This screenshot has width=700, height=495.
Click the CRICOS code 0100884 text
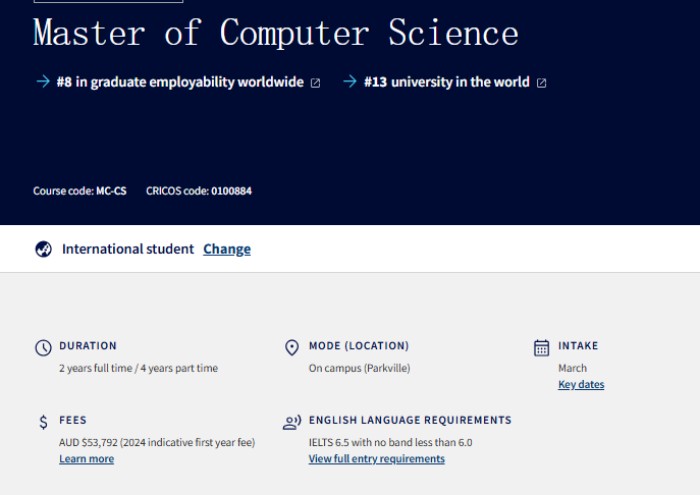[x=199, y=190]
